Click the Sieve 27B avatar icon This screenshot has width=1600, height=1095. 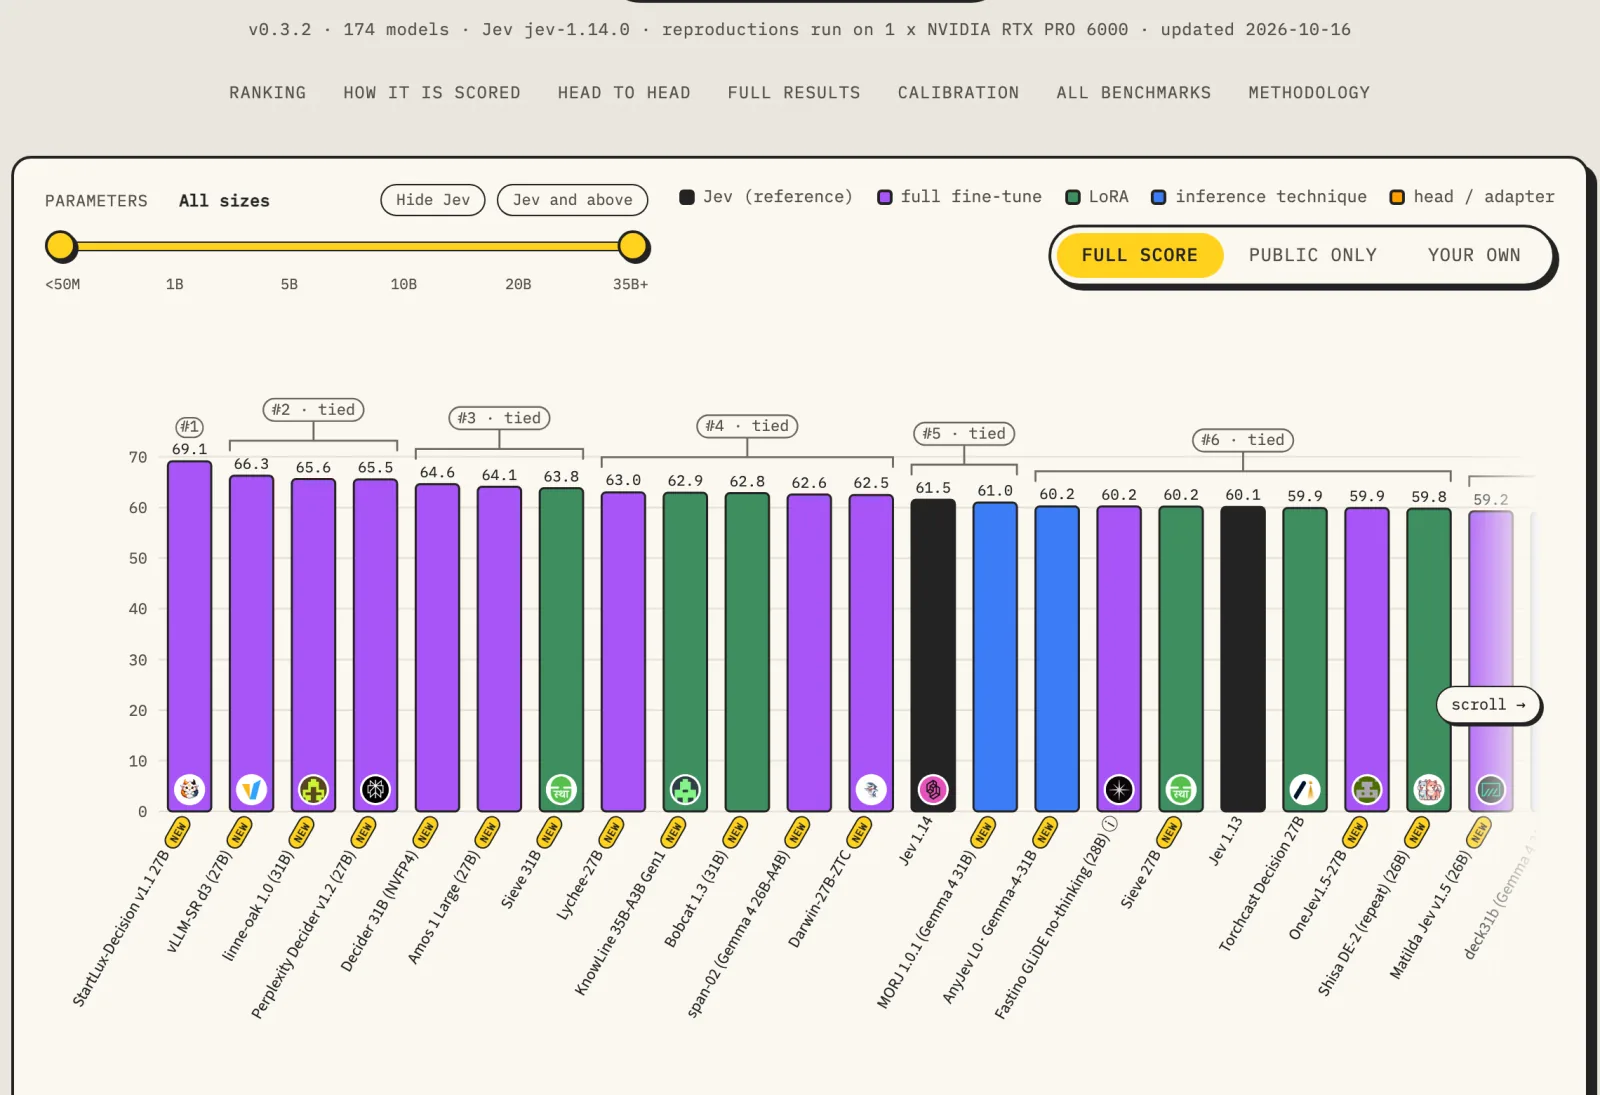pyautogui.click(x=1181, y=790)
